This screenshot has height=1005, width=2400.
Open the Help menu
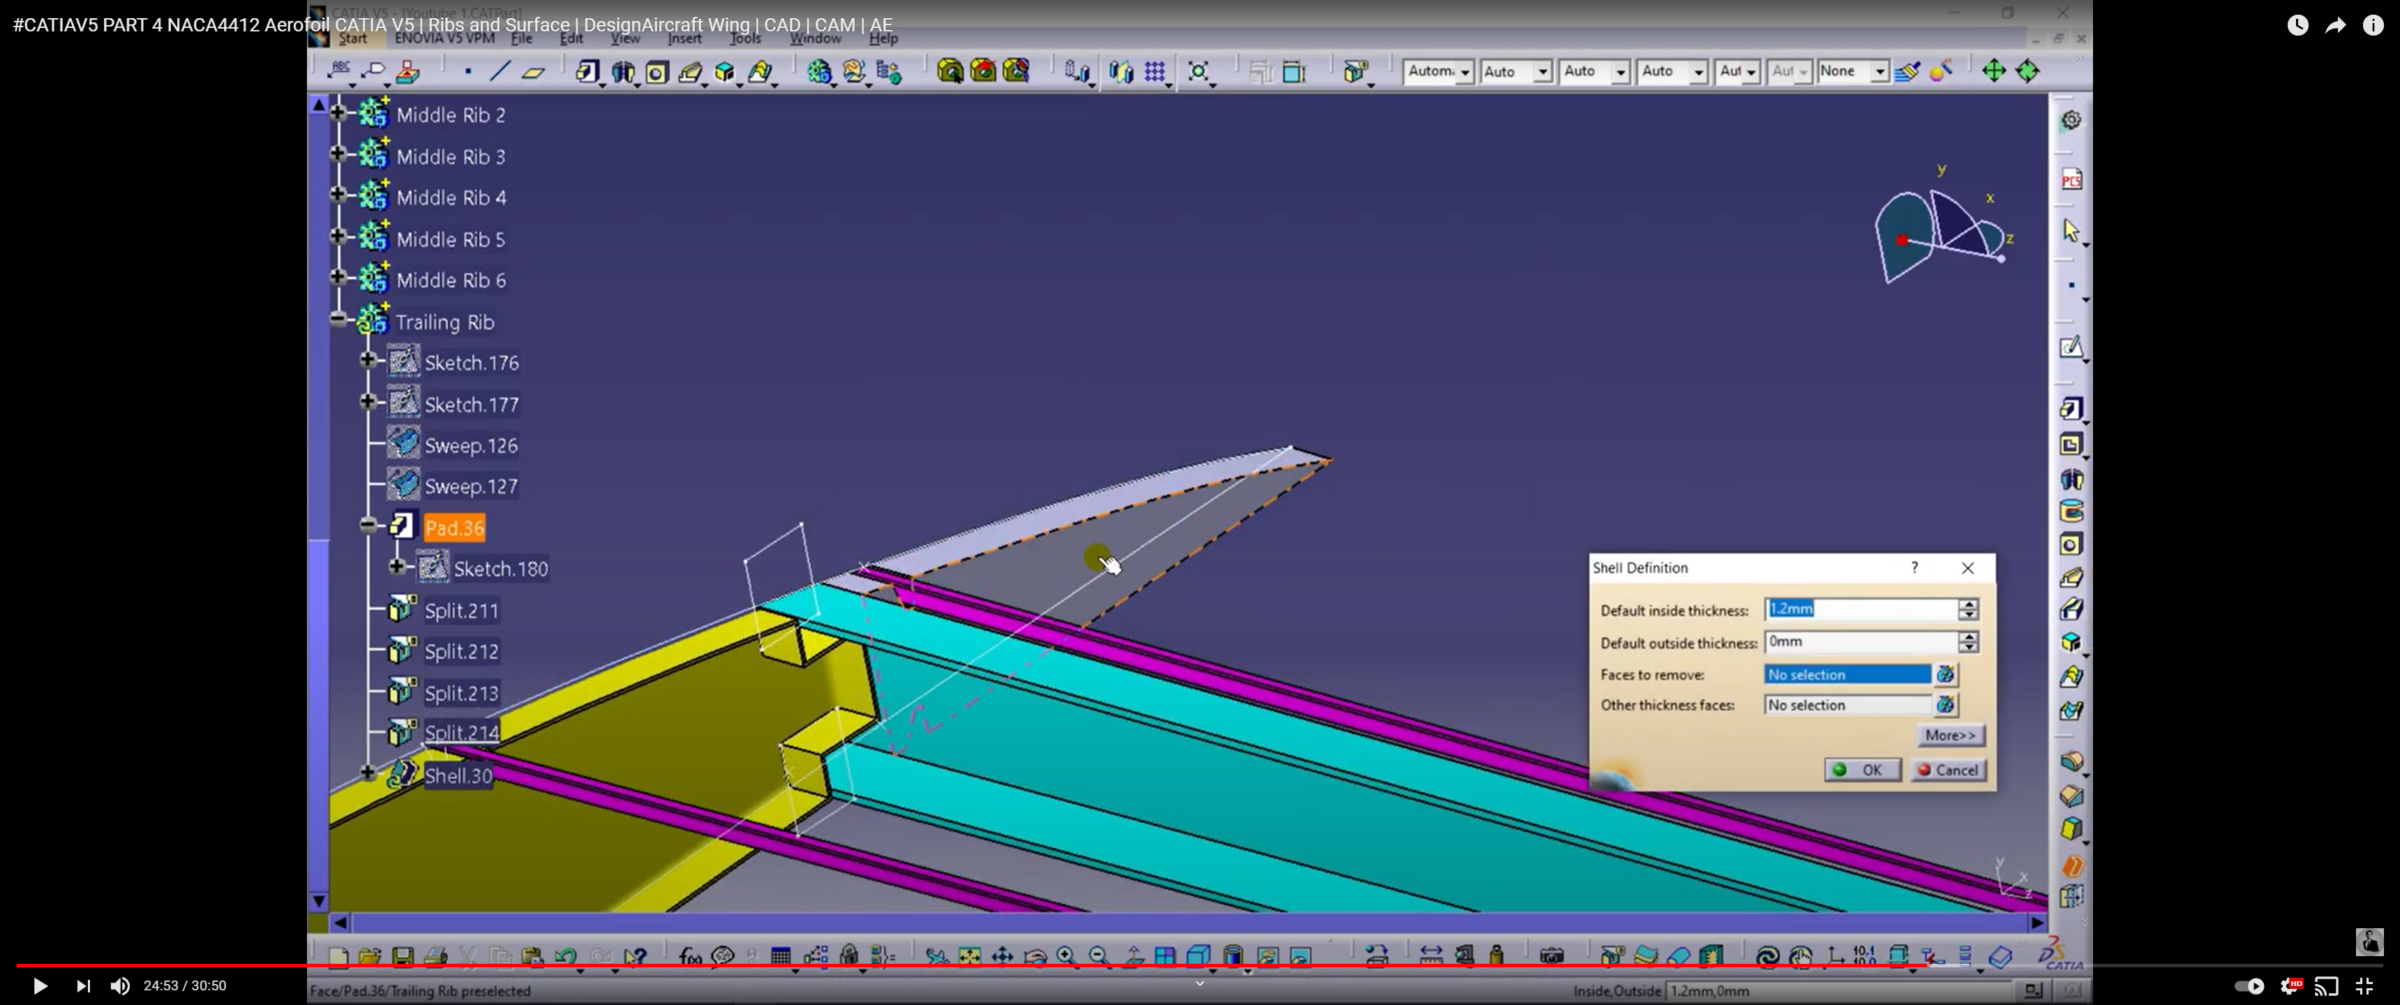point(883,39)
